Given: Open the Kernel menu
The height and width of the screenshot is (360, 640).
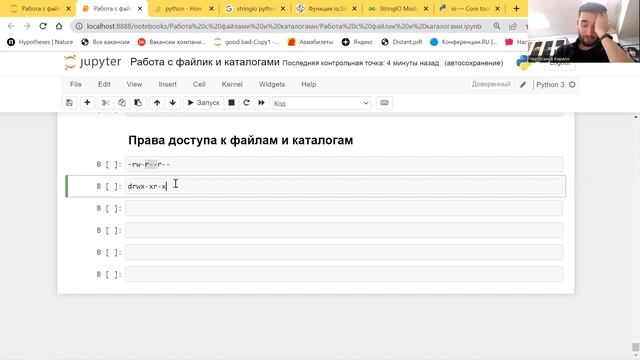Looking at the screenshot, I should click(232, 84).
